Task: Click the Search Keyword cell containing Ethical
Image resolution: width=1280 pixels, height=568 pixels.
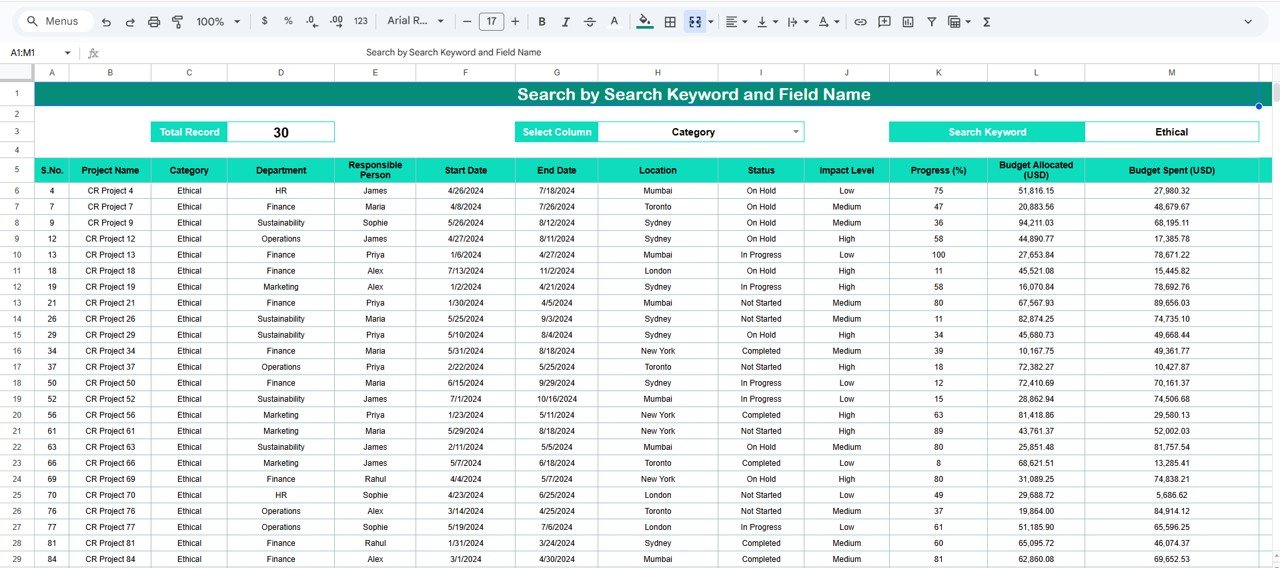Action: pyautogui.click(x=1171, y=132)
